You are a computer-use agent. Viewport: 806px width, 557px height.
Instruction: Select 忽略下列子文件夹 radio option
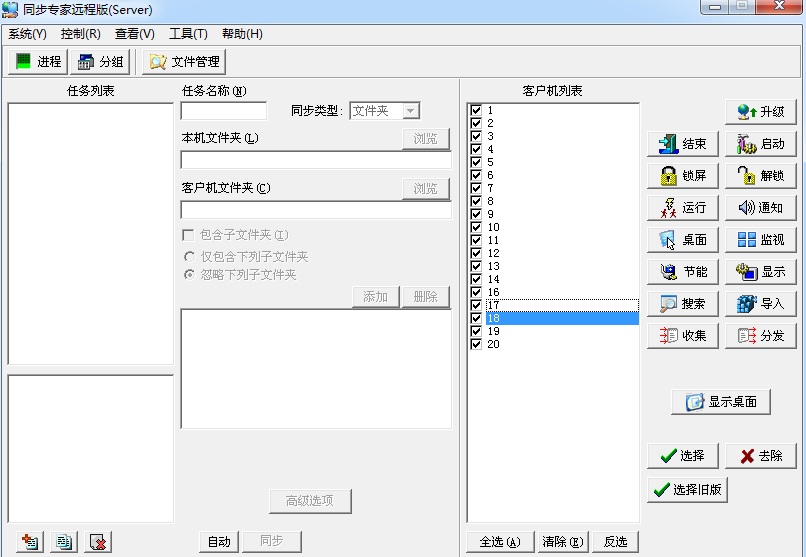(x=190, y=275)
